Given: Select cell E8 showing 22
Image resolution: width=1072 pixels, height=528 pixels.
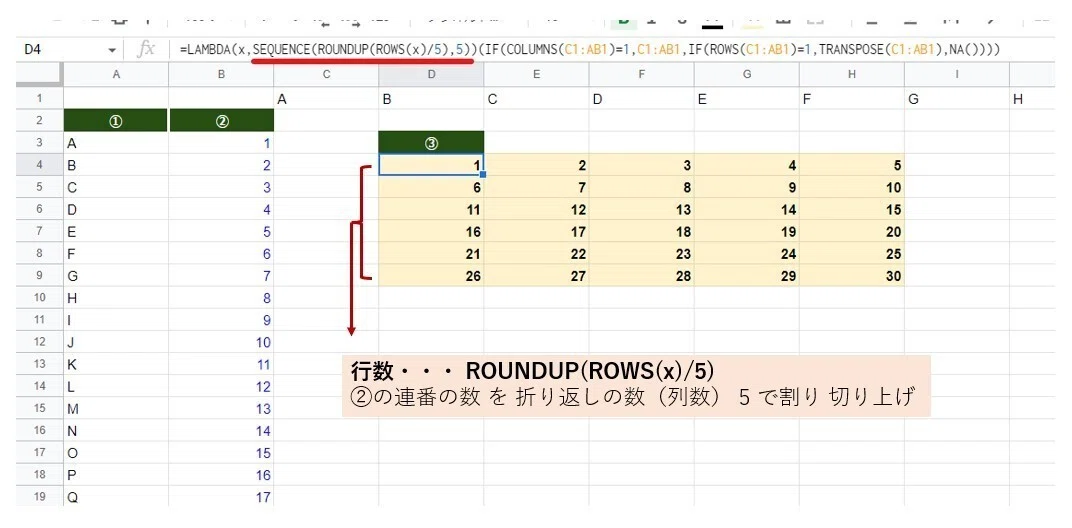Looking at the screenshot, I should (x=537, y=254).
